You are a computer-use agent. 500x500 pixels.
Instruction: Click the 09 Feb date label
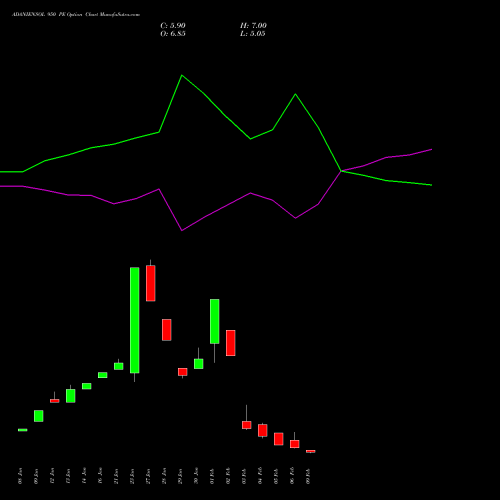[308, 476]
